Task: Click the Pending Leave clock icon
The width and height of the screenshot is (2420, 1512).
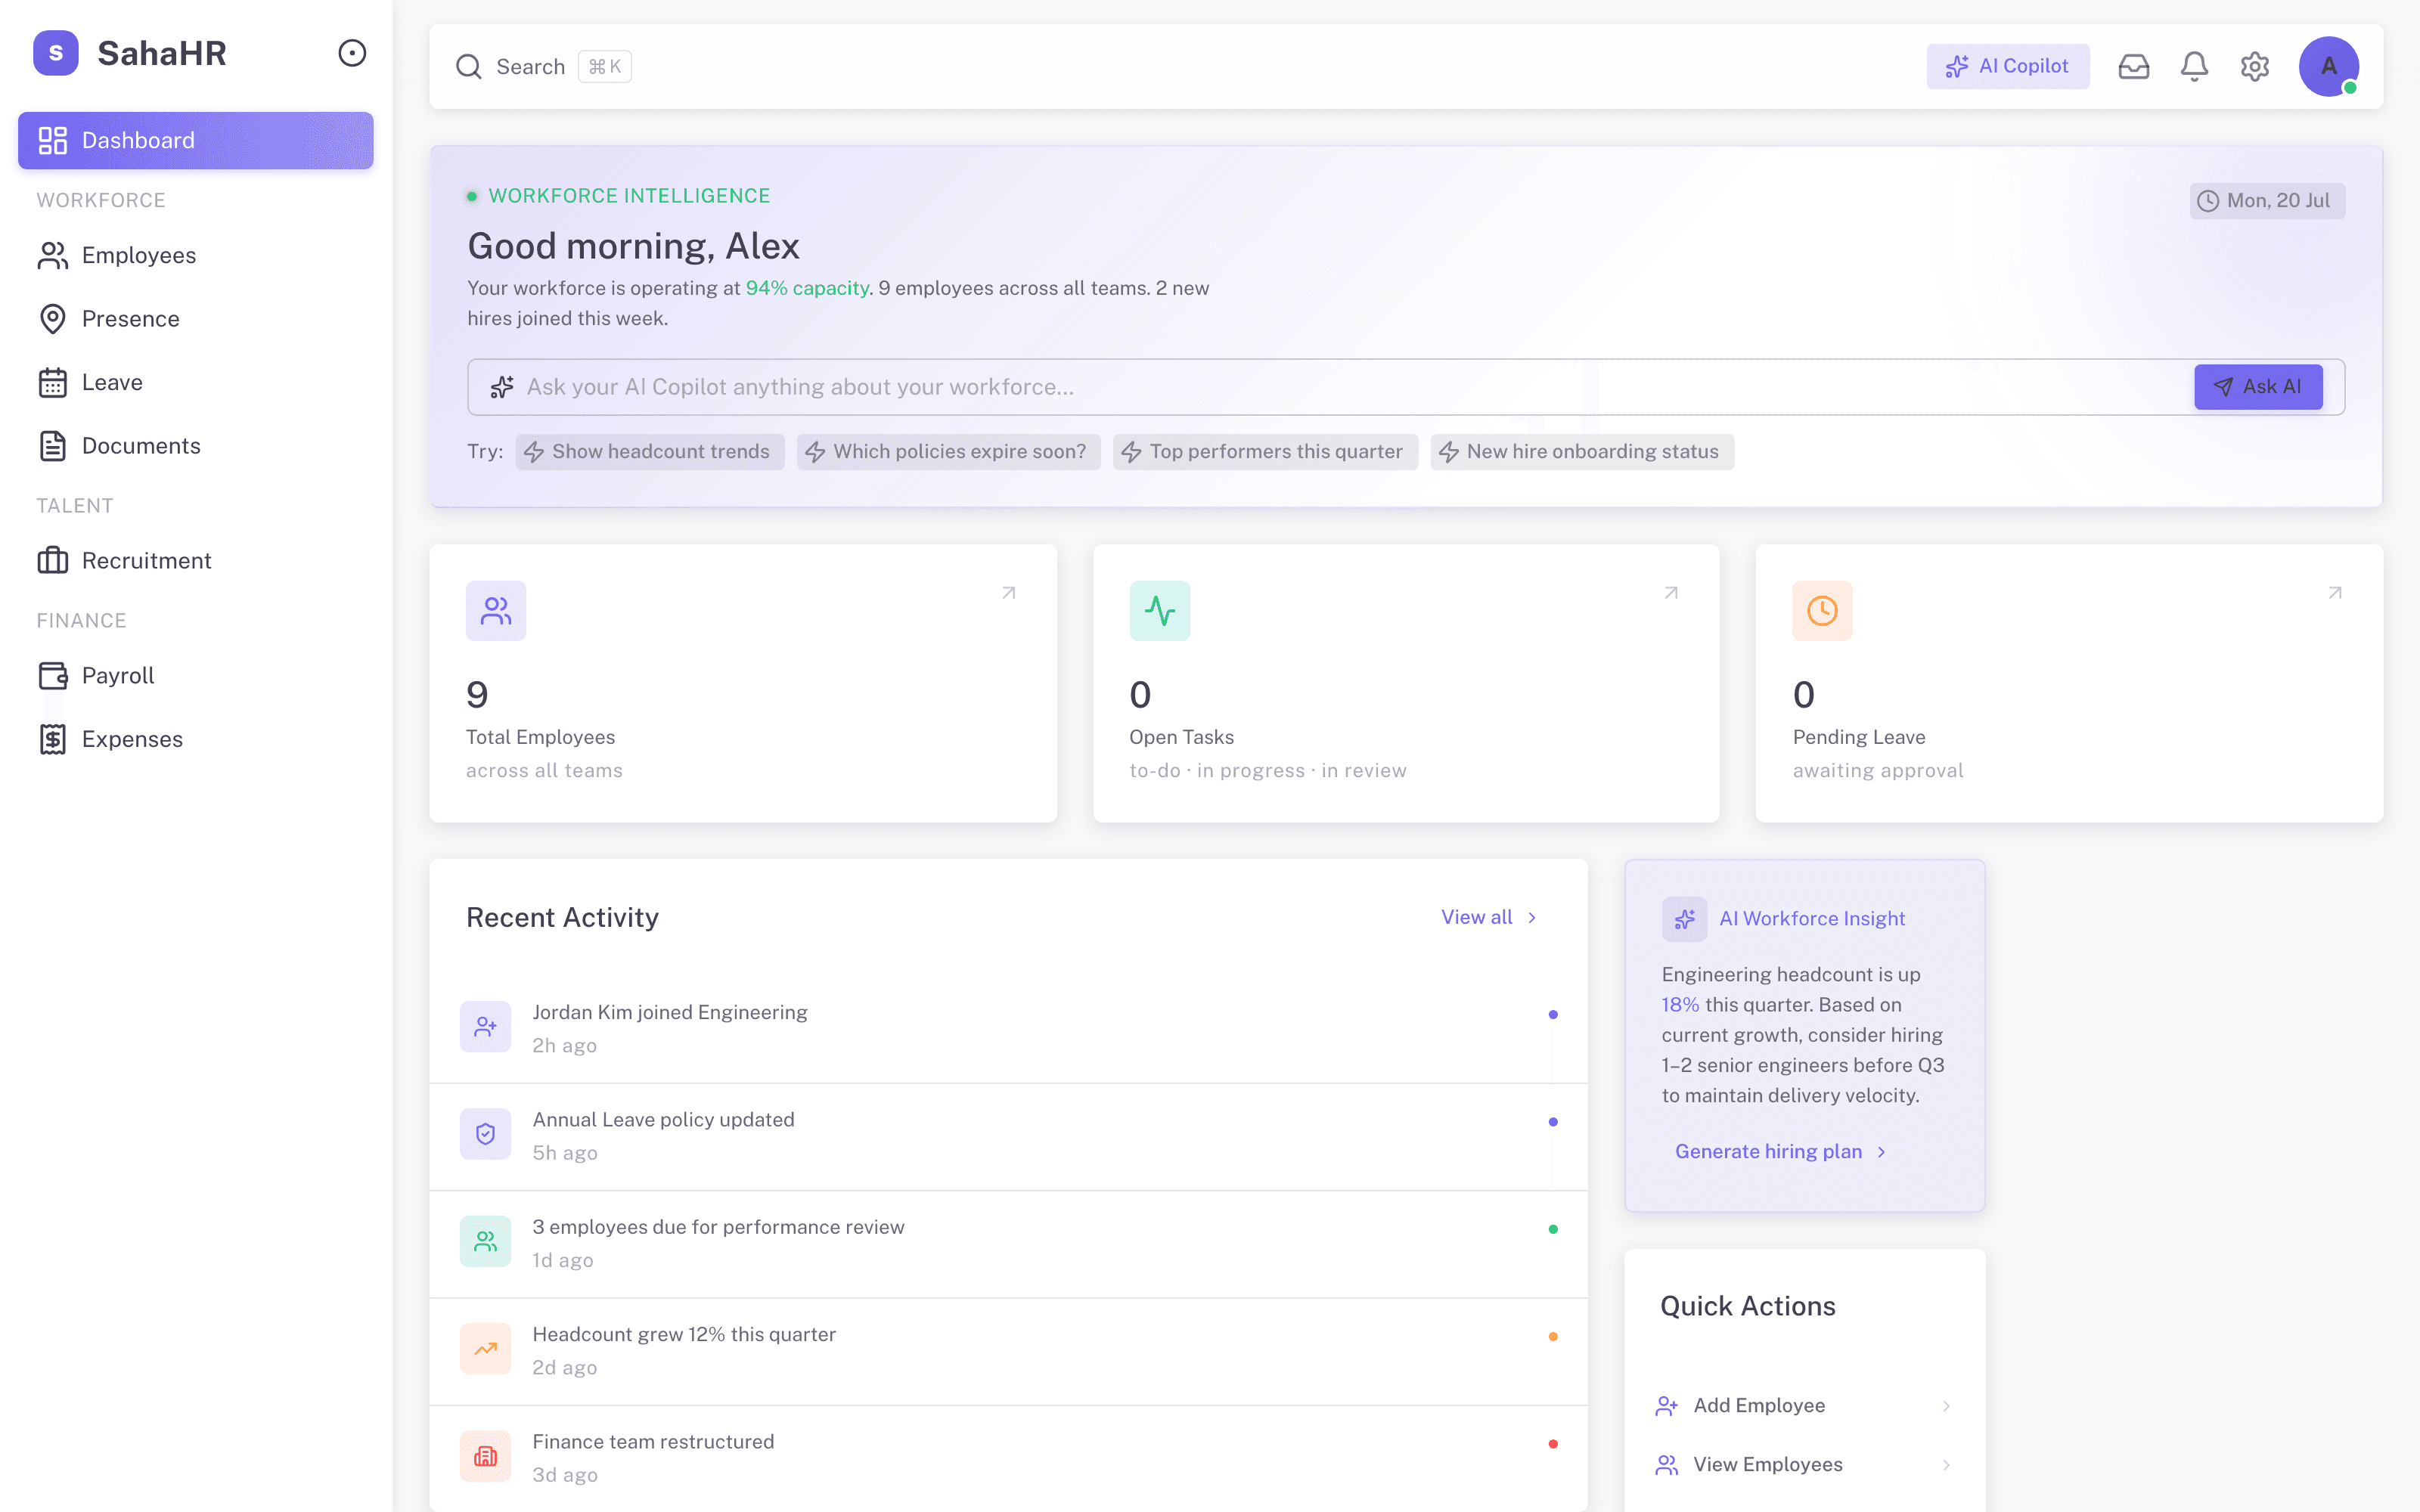Action: [x=1822, y=611]
